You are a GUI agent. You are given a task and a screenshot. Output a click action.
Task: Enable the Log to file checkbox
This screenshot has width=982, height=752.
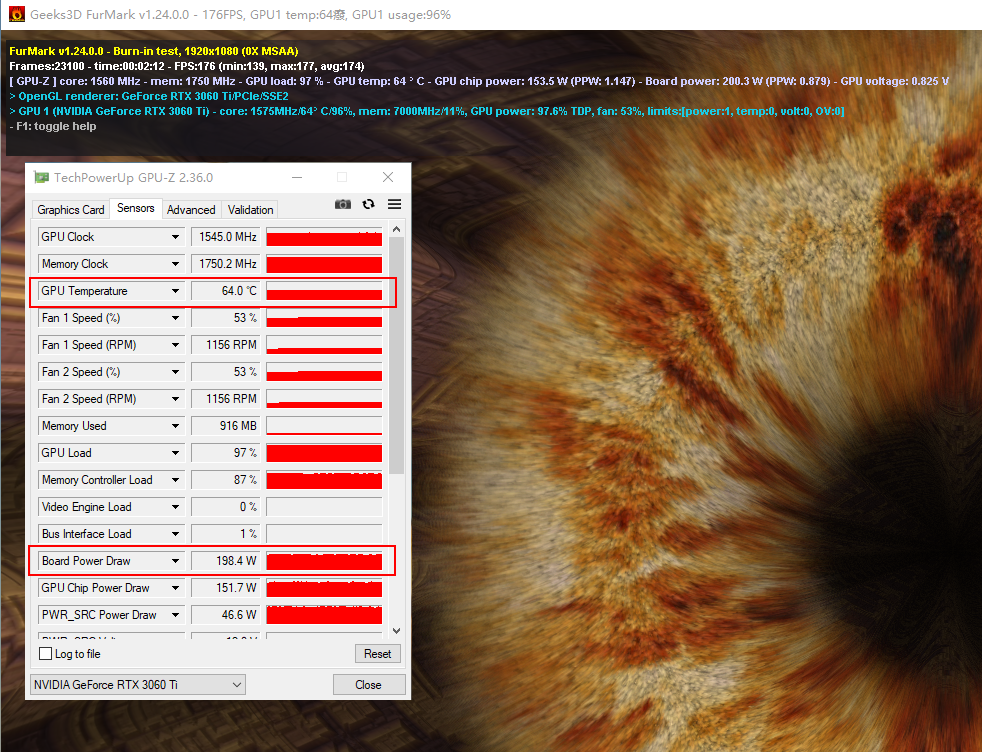click(x=46, y=654)
